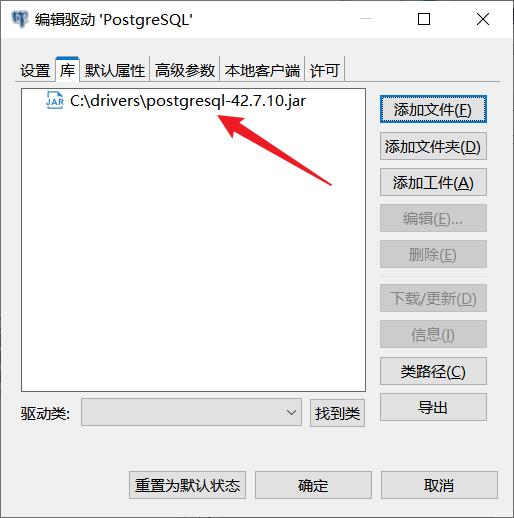Close the 编辑驱动 dialog window
The width and height of the screenshot is (514, 518).
483,19
